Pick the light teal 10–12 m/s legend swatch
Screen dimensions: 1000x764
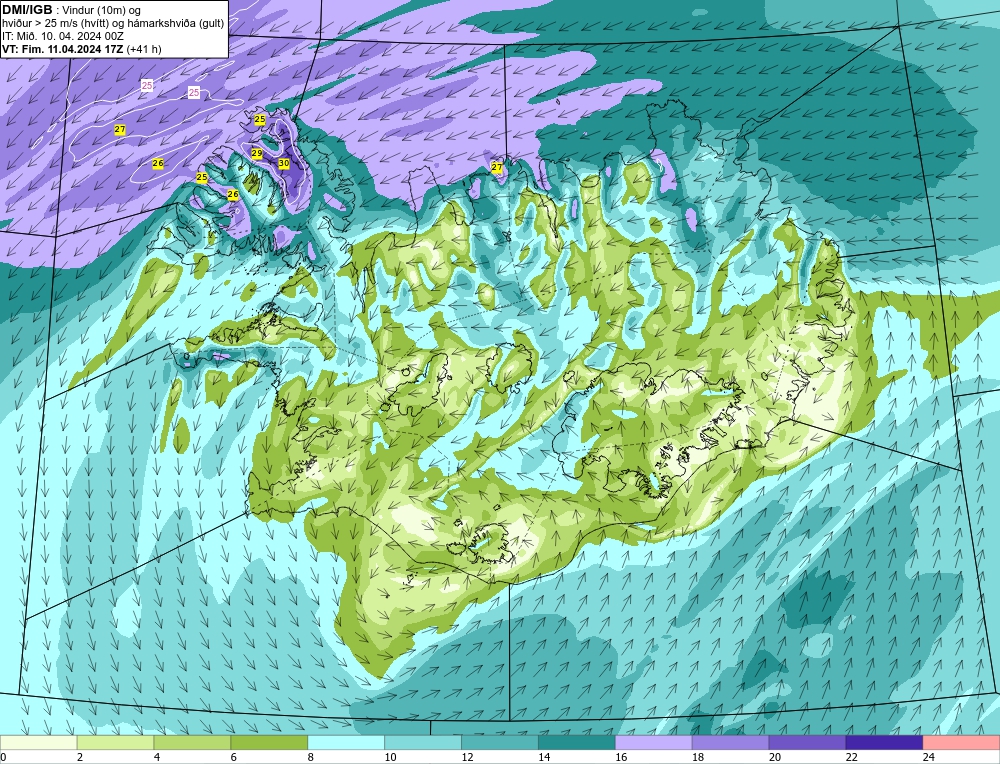423,742
